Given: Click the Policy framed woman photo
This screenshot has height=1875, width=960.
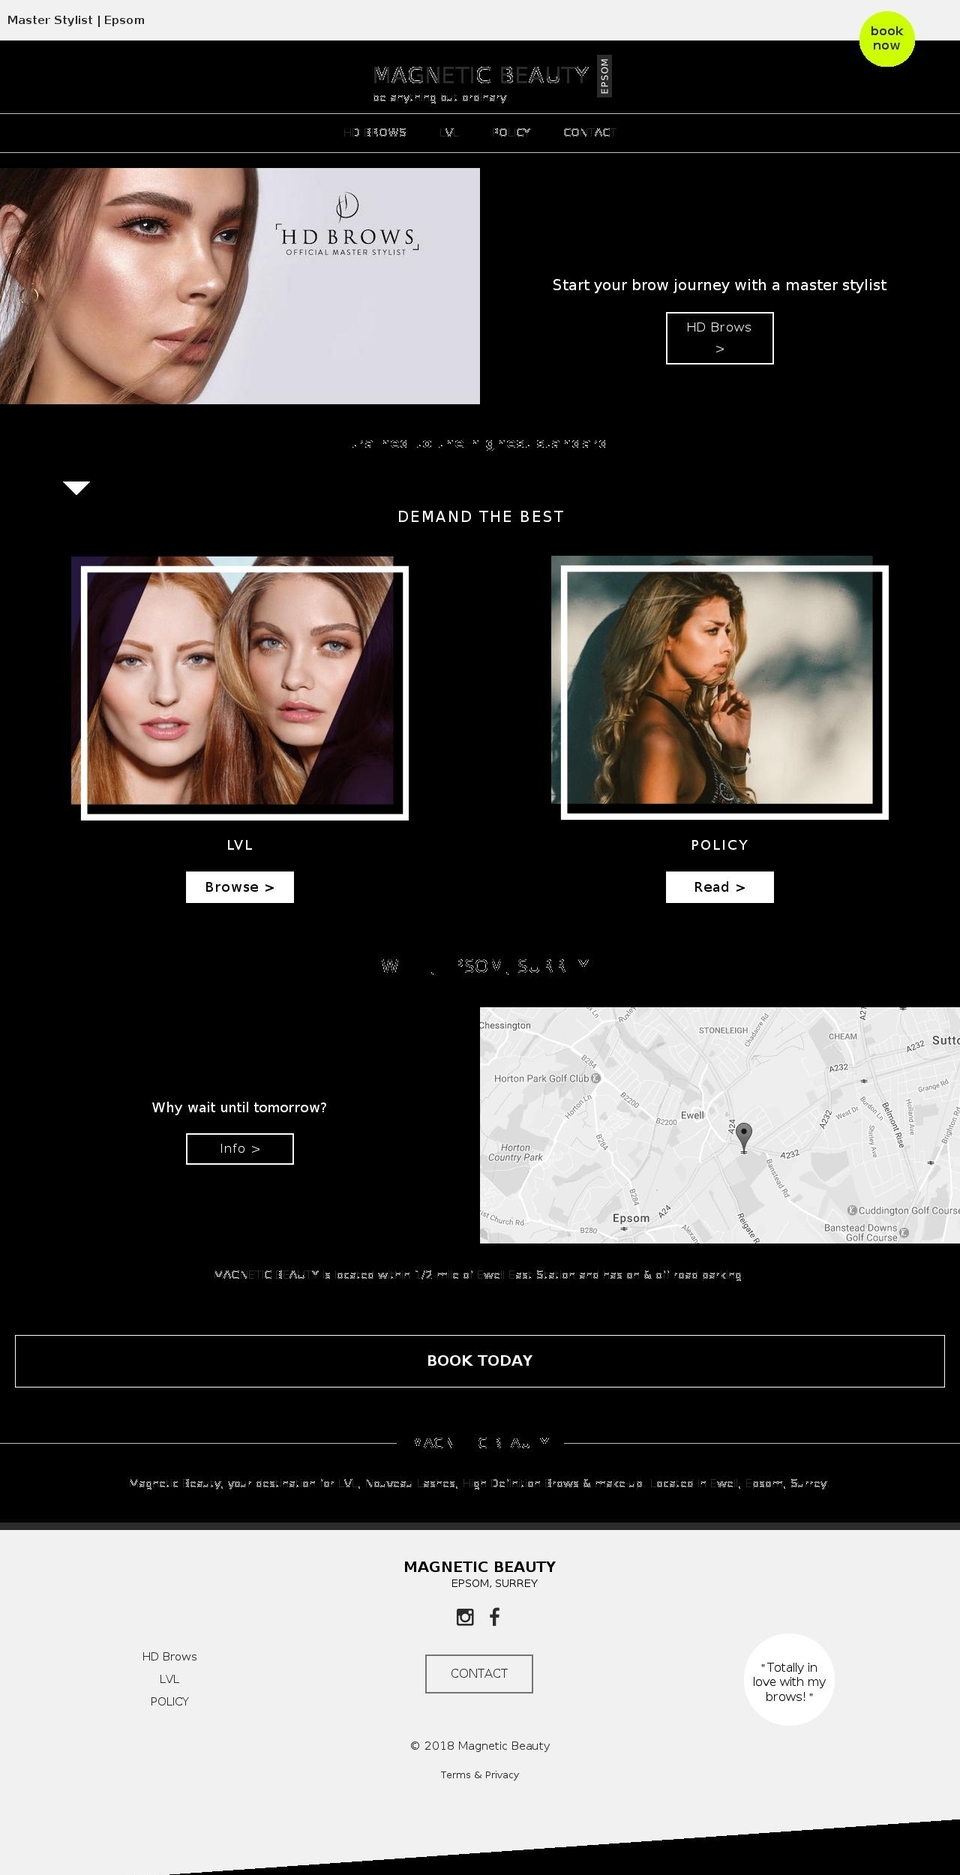Looking at the screenshot, I should 720,688.
